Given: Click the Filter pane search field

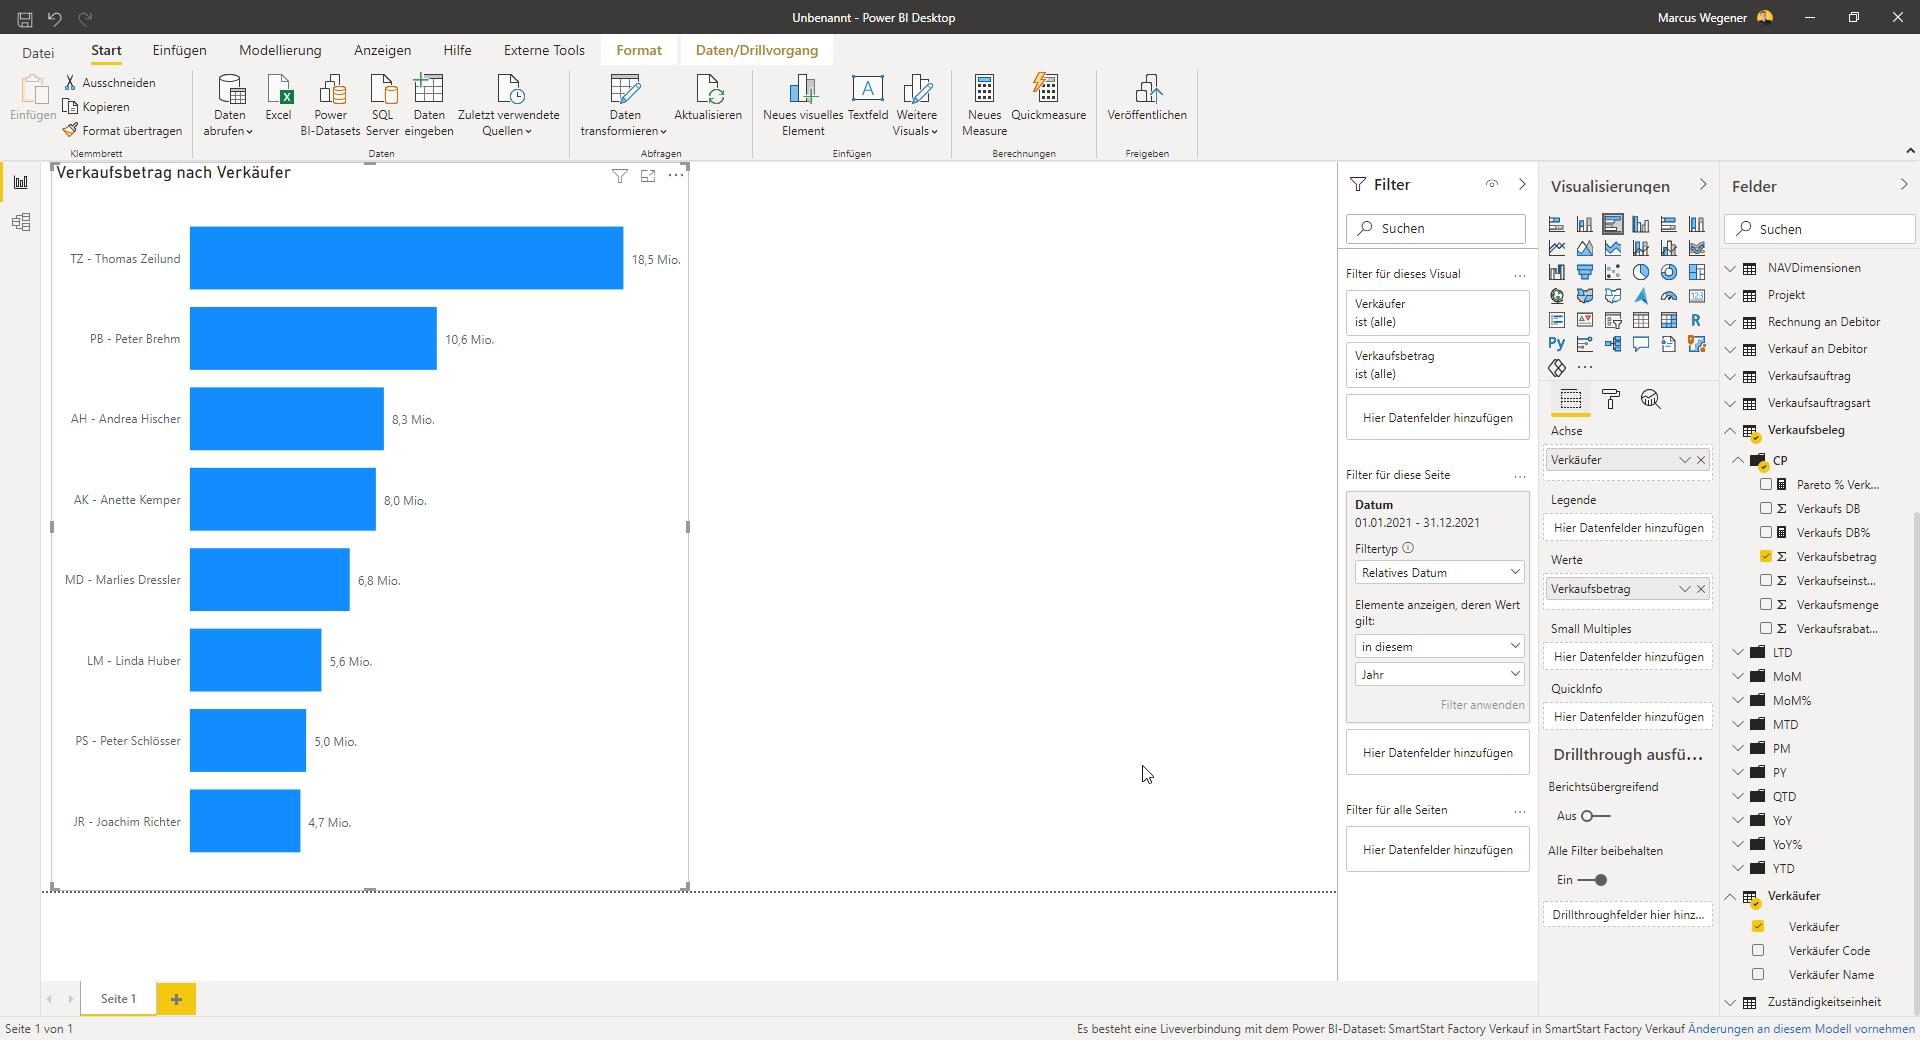Looking at the screenshot, I should (x=1435, y=228).
